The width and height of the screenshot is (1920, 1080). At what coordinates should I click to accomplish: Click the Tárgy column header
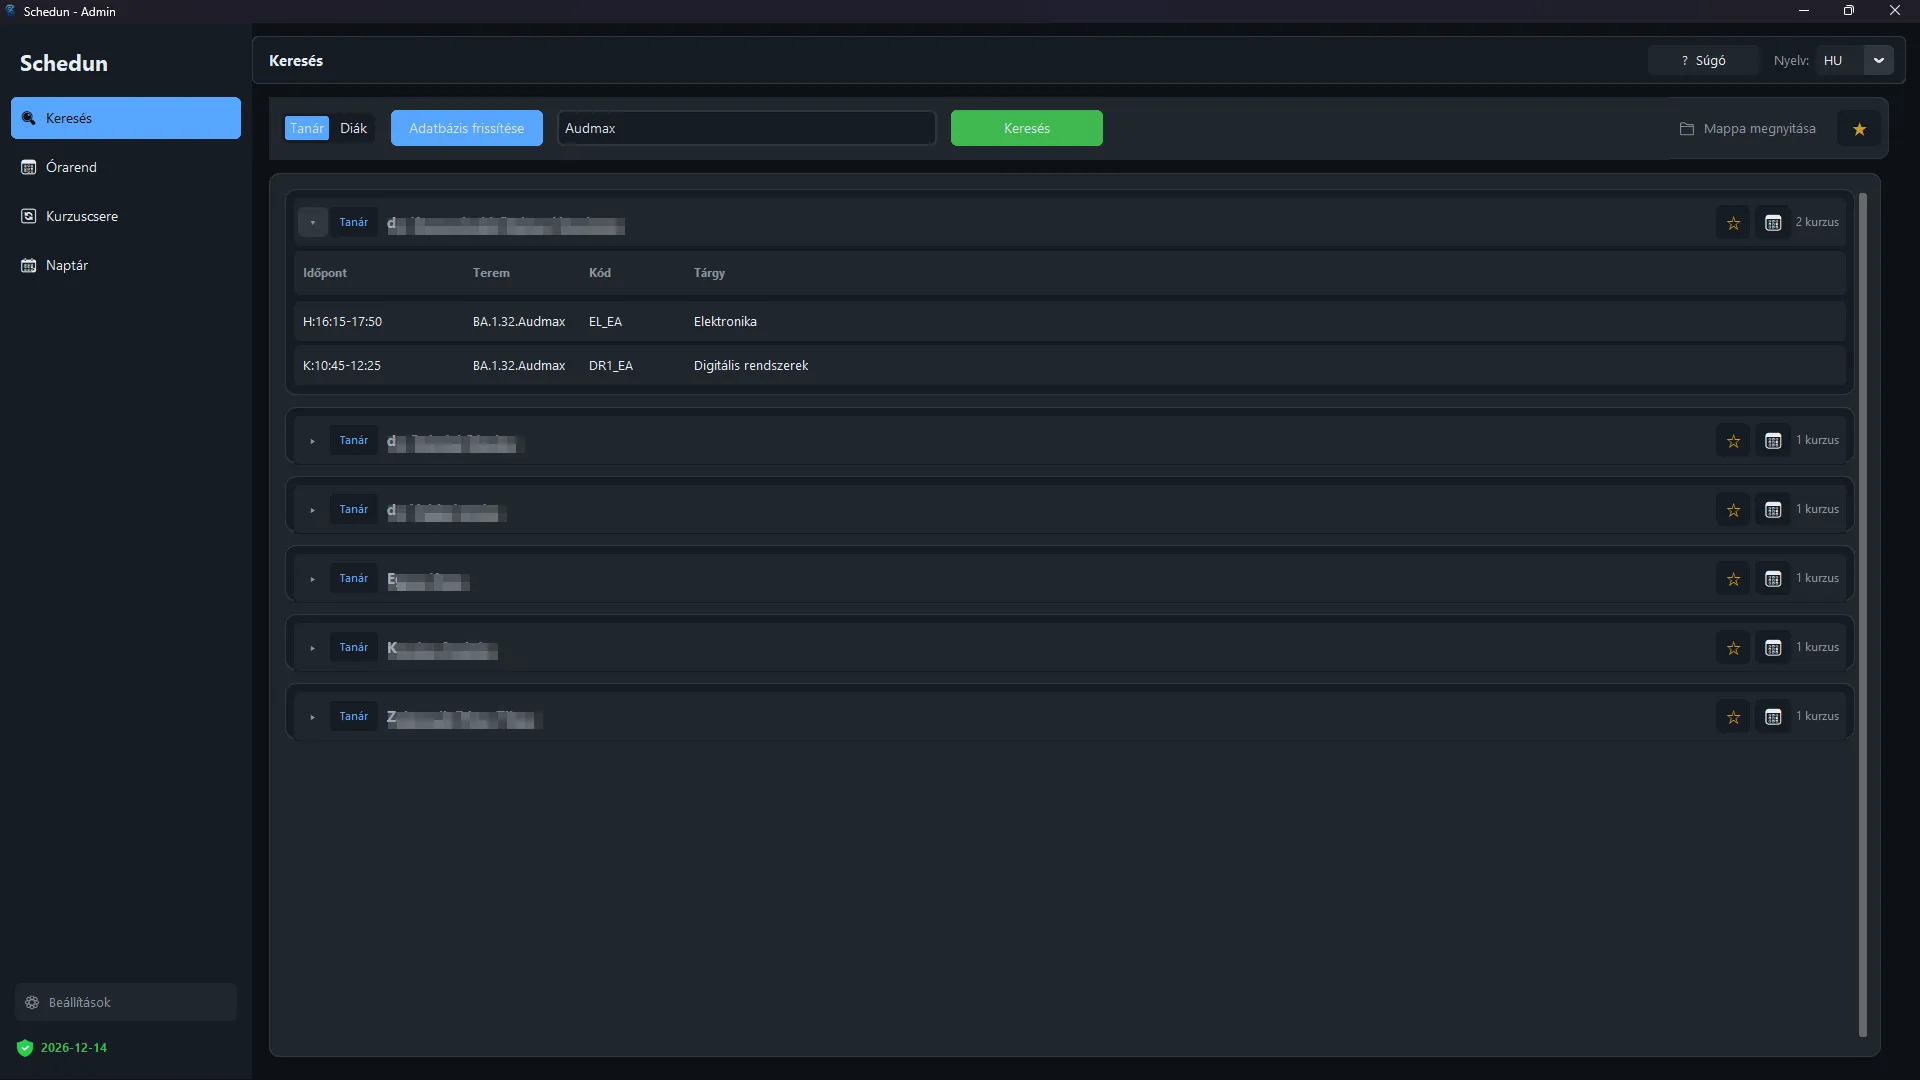[x=709, y=273]
